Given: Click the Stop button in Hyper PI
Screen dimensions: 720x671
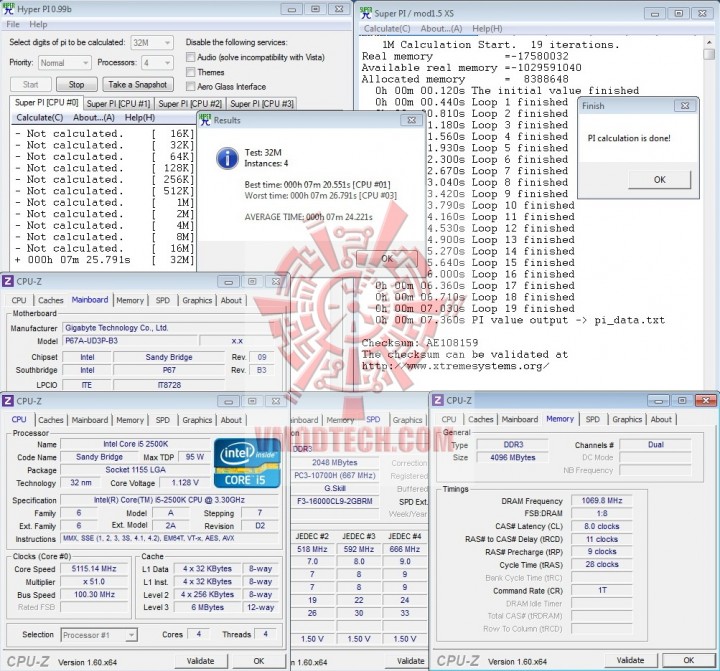Looking at the screenshot, I should pyautogui.click(x=77, y=85).
